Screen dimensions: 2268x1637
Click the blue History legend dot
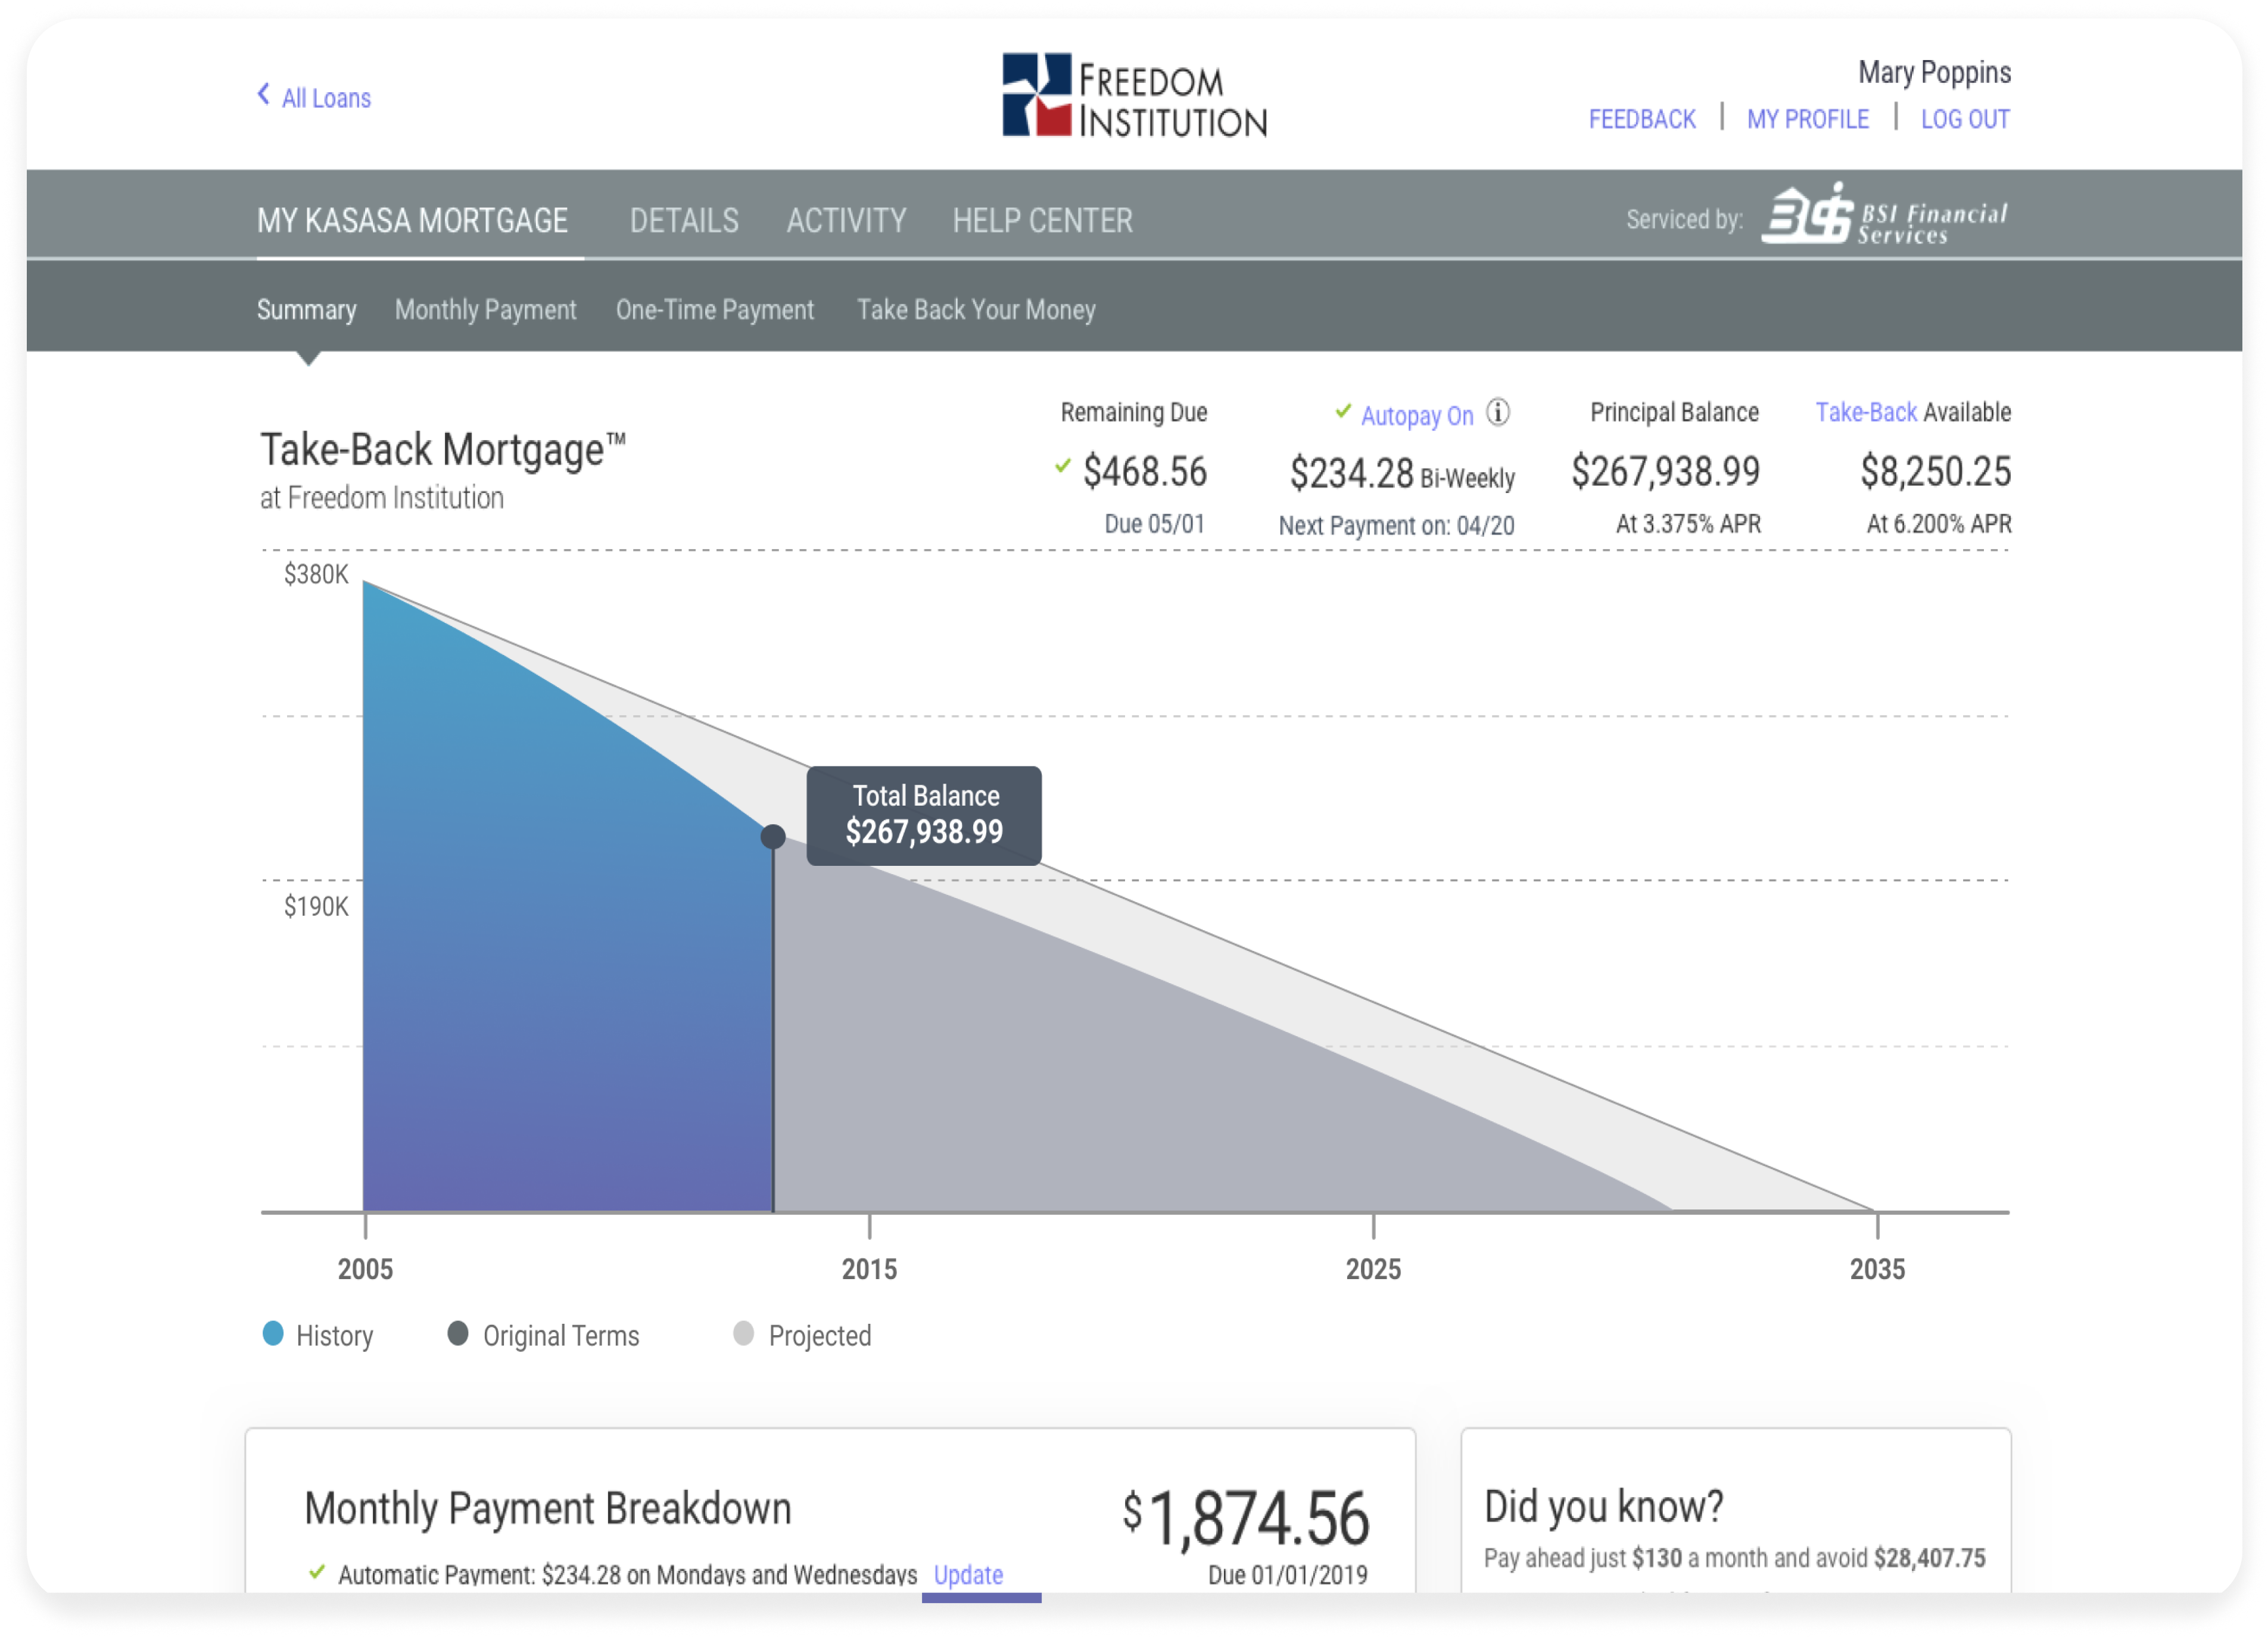coord(273,1334)
